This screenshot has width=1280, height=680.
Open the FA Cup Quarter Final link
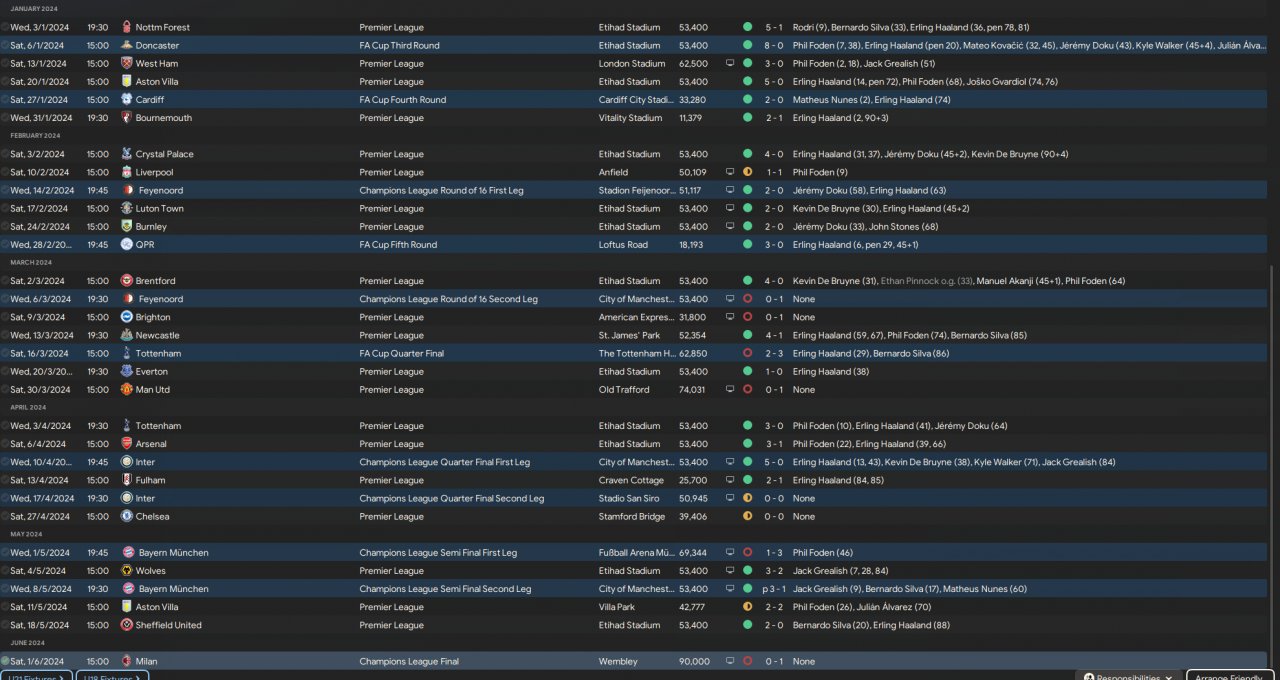coord(401,353)
